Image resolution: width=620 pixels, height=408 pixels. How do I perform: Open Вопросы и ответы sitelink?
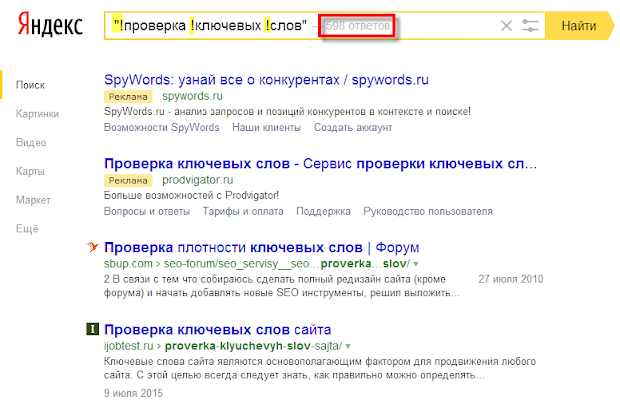[147, 212]
